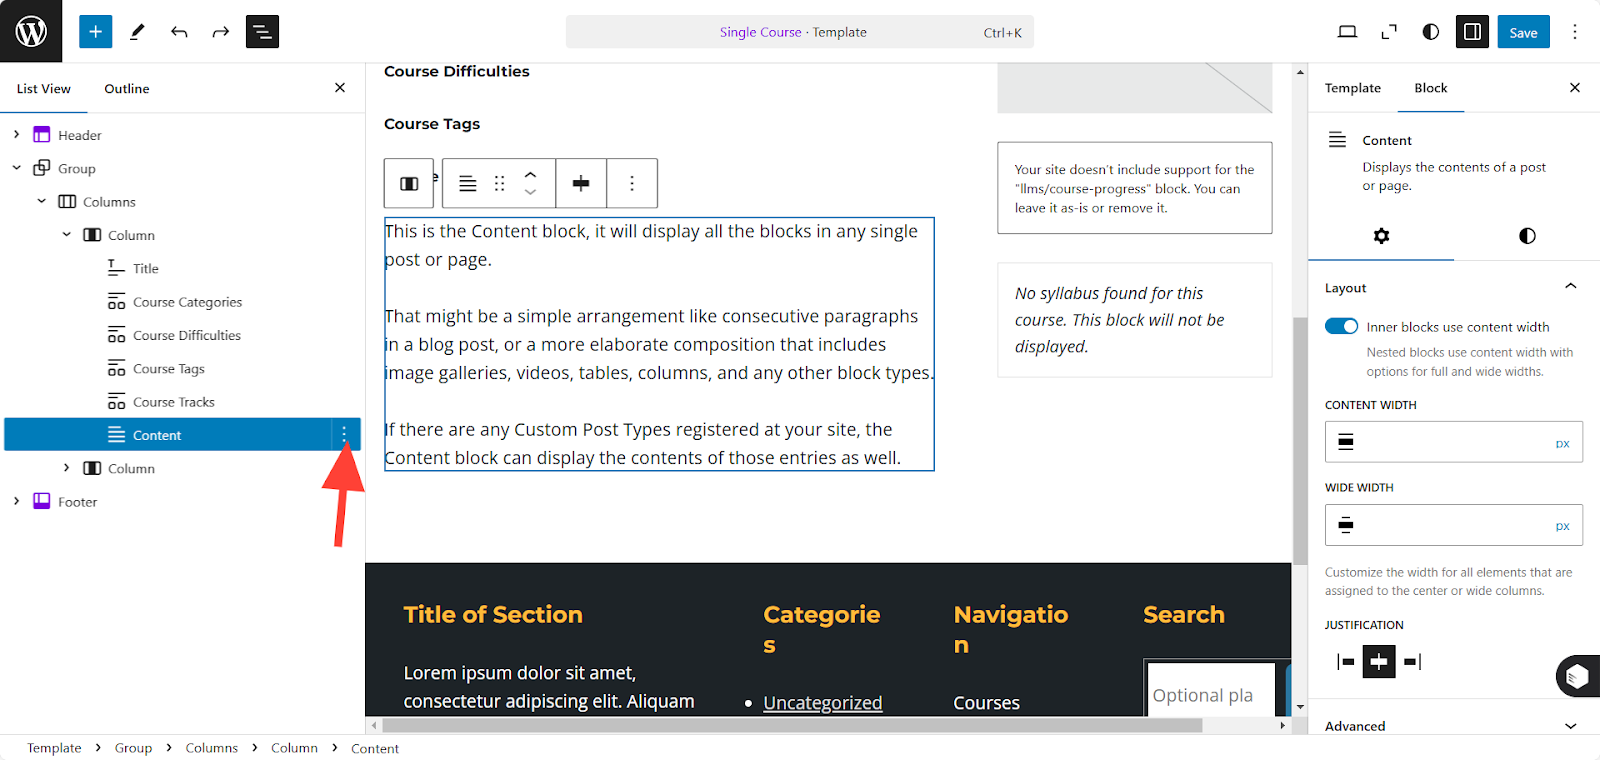Toggle Inner blocks use content width
1600x760 pixels.
click(1341, 327)
